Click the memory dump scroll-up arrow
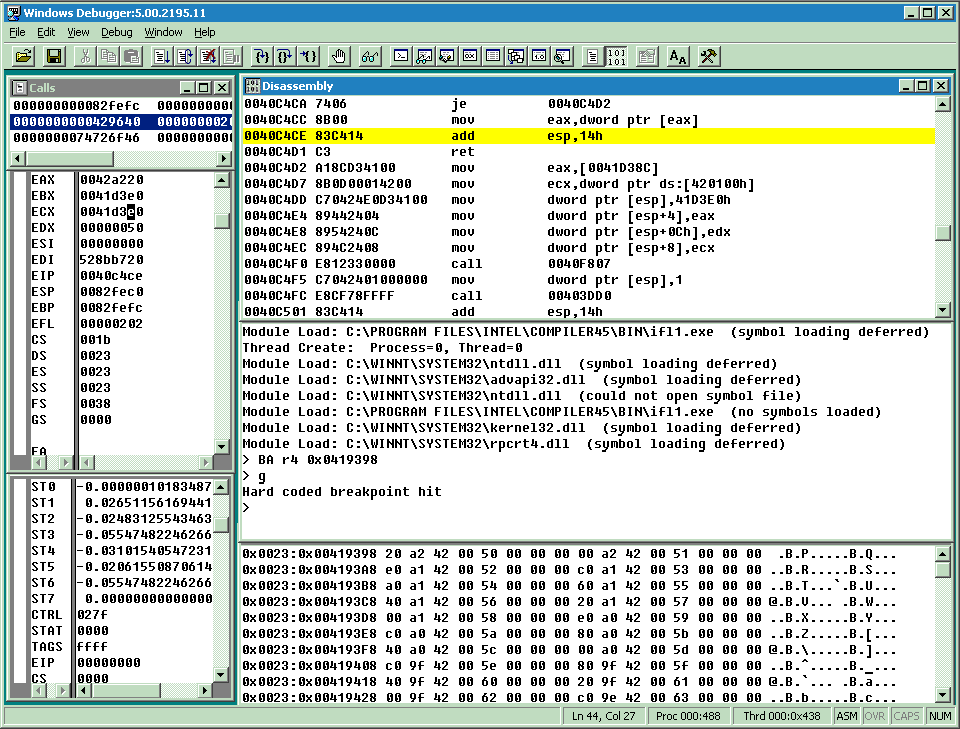The height and width of the screenshot is (729, 960). click(943, 554)
